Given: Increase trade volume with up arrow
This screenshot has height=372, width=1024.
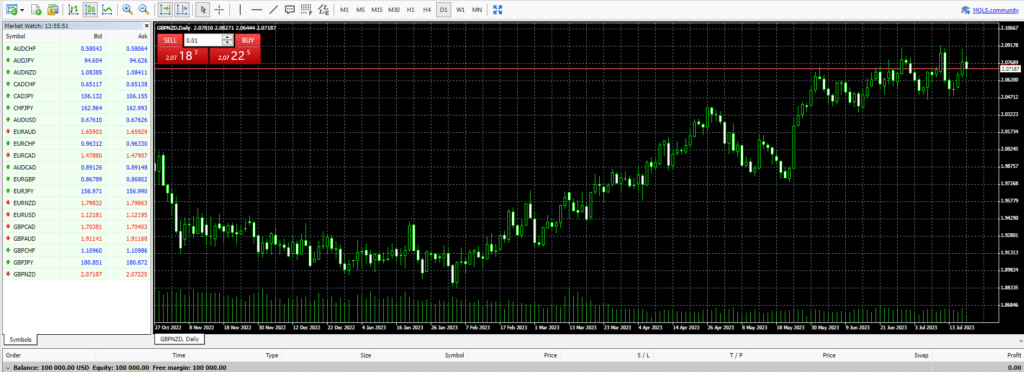Looking at the screenshot, I should point(228,37).
